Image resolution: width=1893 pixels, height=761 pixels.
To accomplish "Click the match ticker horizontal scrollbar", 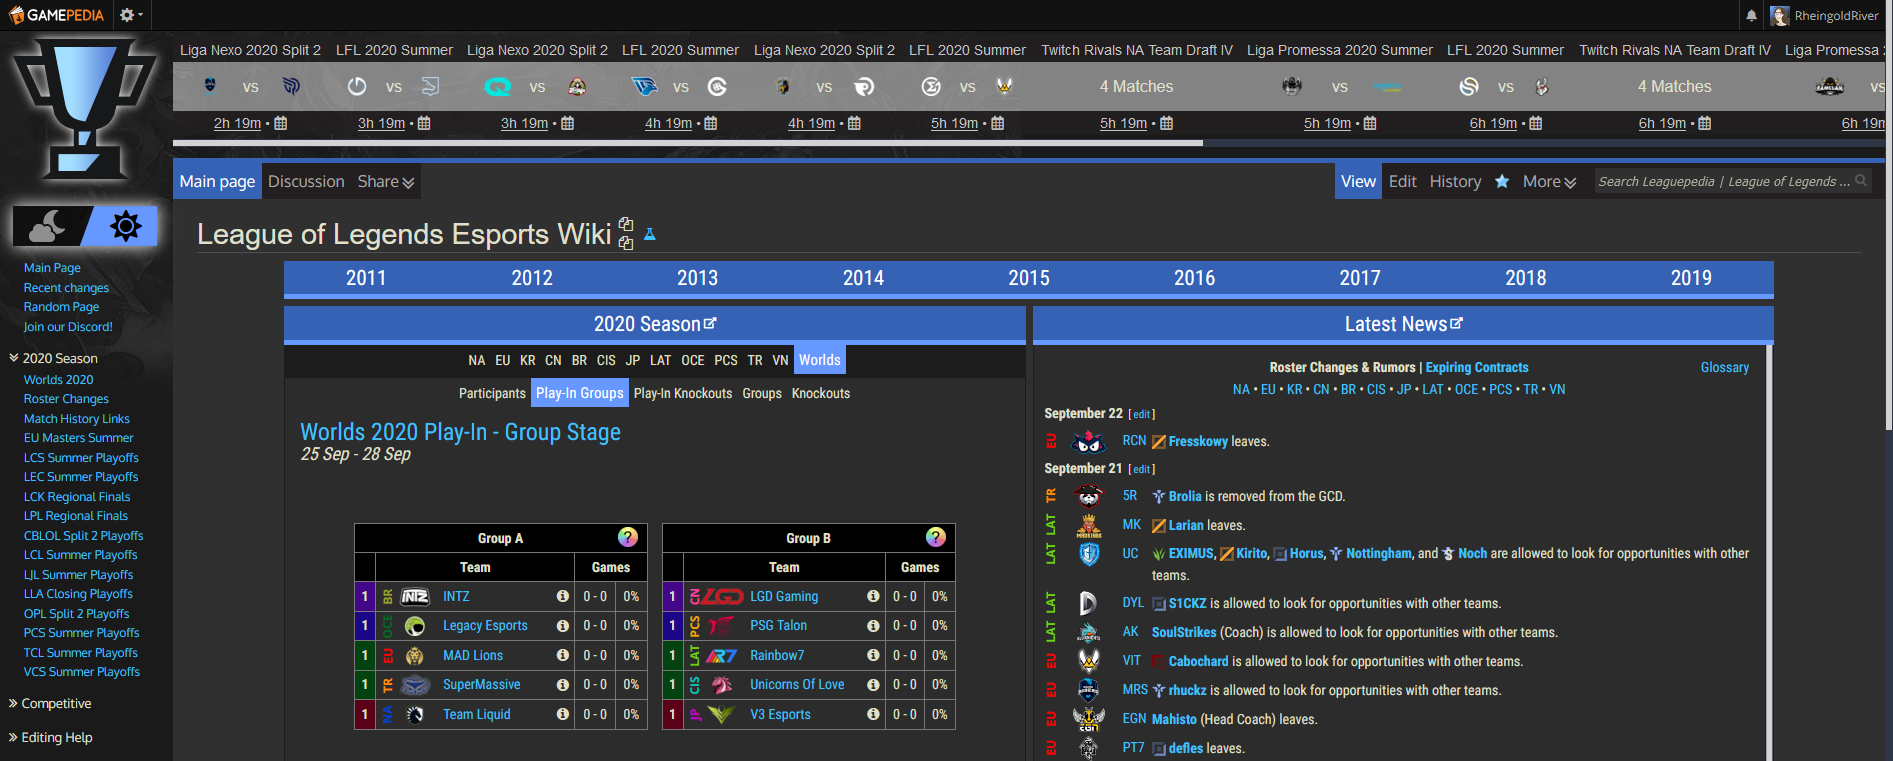I will point(688,143).
